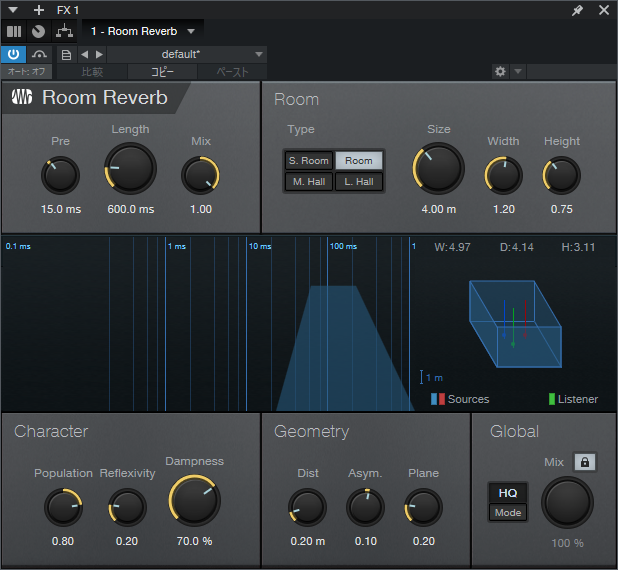
Task: Click the channel editor bars icon
Action: (x=14, y=31)
